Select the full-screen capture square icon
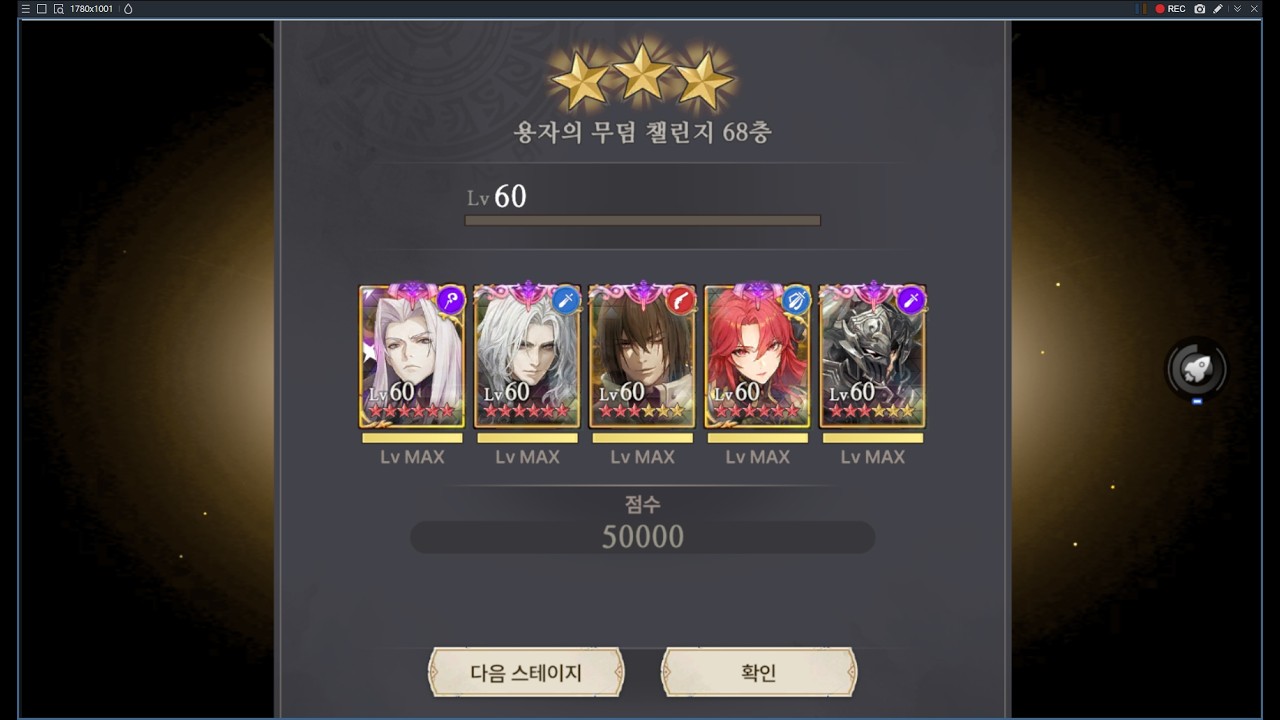The height and width of the screenshot is (720, 1280). [x=41, y=8]
